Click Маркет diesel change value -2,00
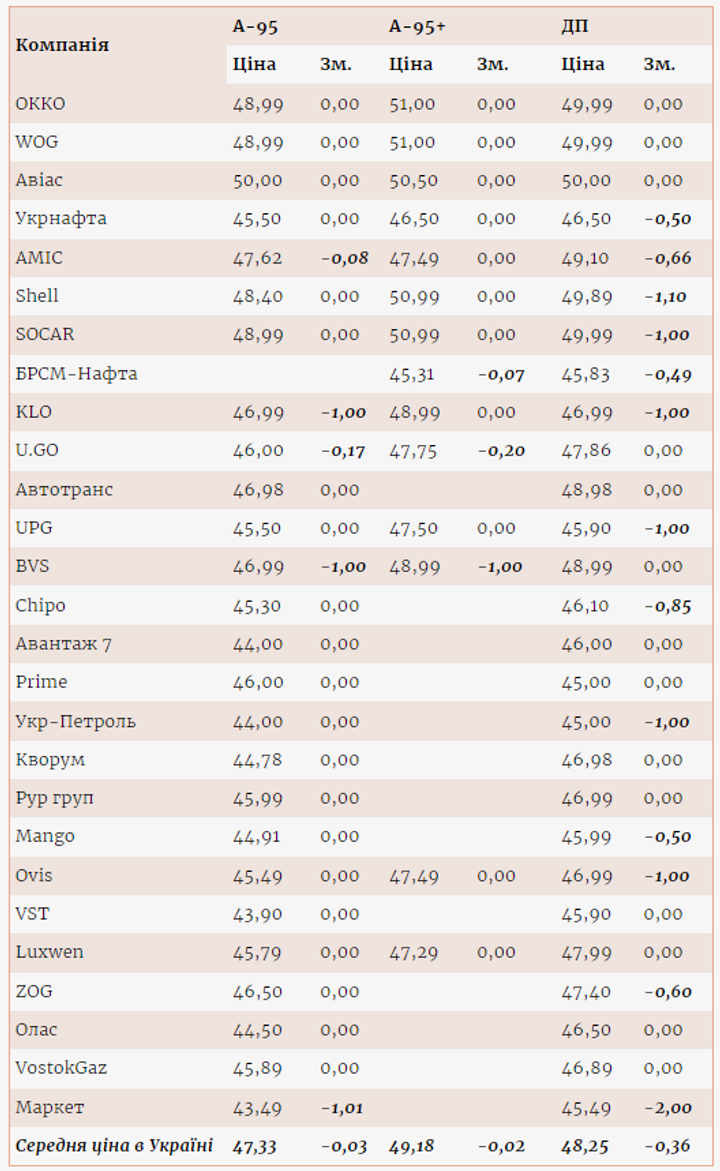The width and height of the screenshot is (720, 1171). pyautogui.click(x=667, y=1107)
